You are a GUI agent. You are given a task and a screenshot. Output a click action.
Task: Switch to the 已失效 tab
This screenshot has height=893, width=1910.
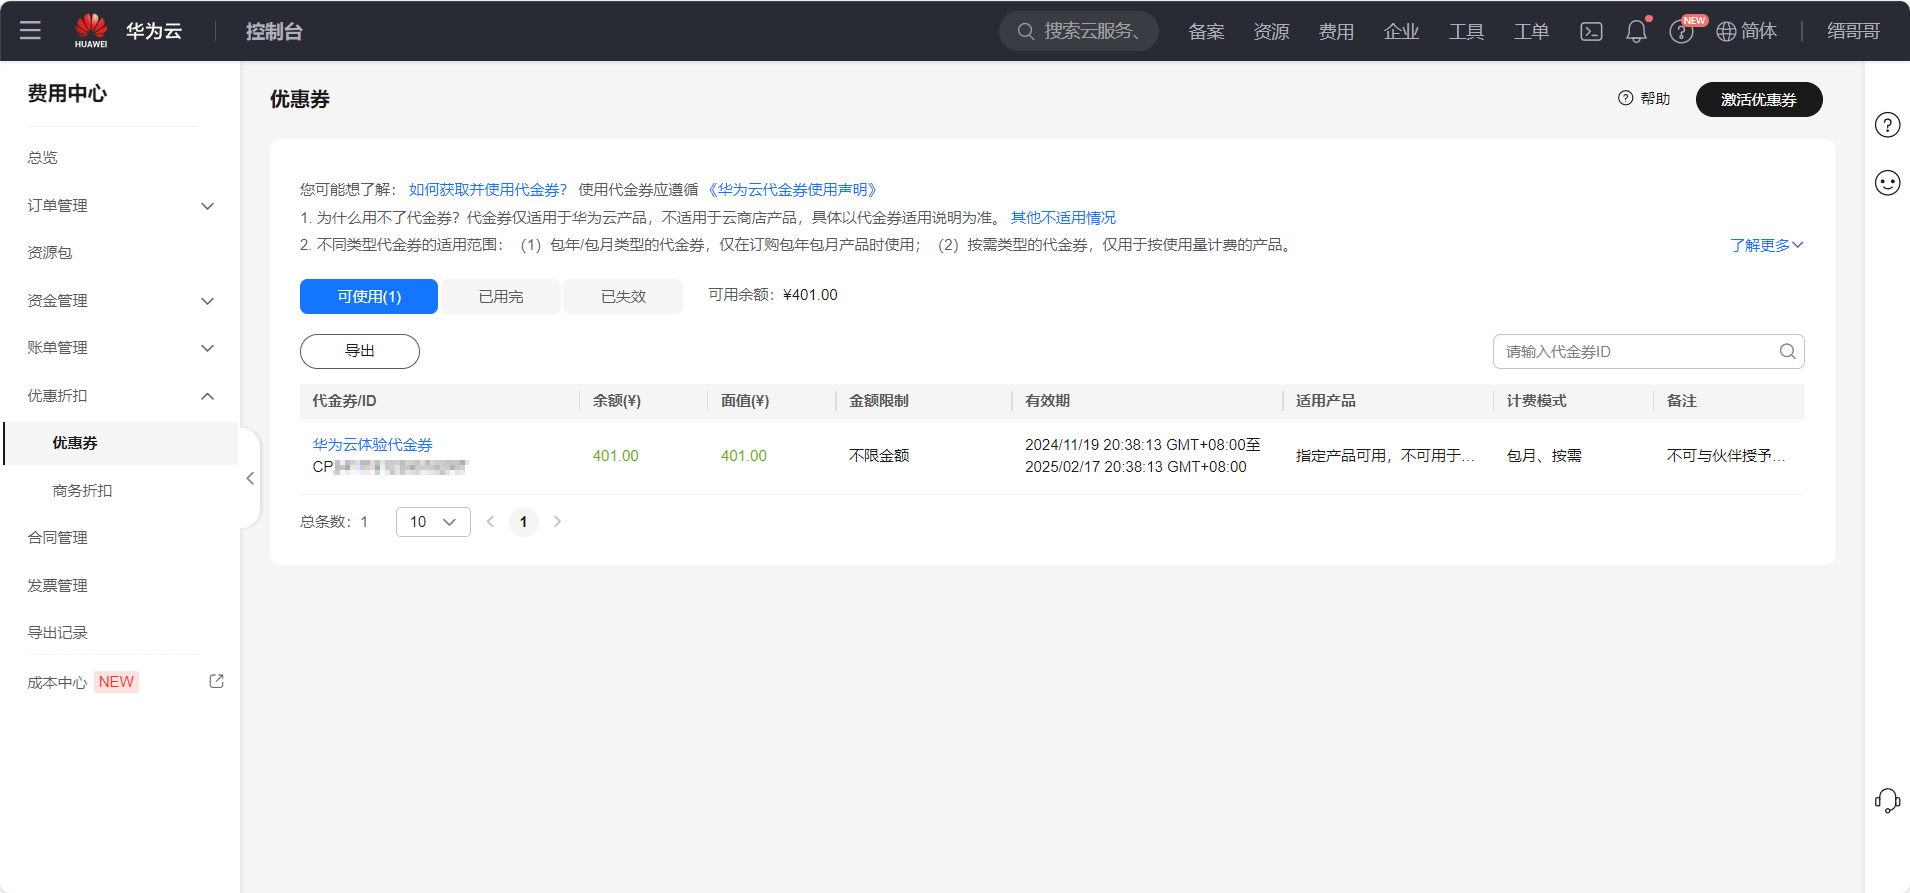[x=623, y=296]
